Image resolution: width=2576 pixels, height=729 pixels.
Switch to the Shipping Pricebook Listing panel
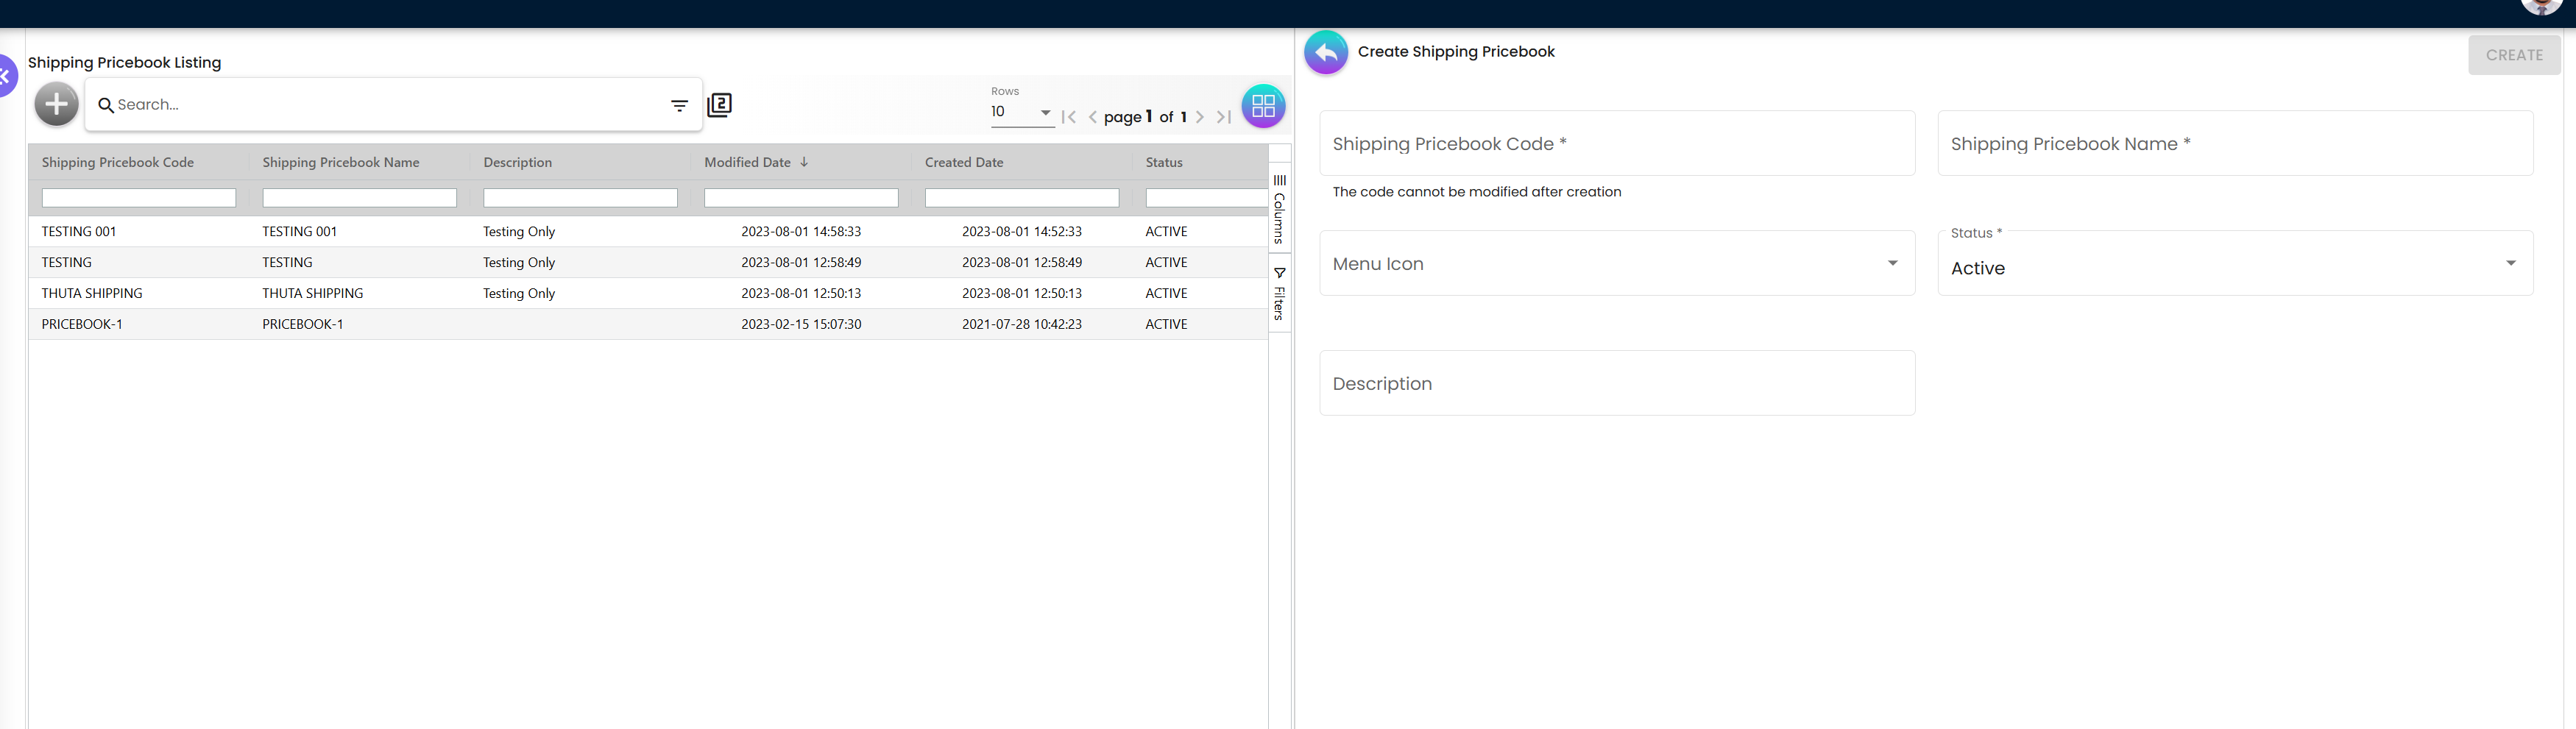[124, 62]
